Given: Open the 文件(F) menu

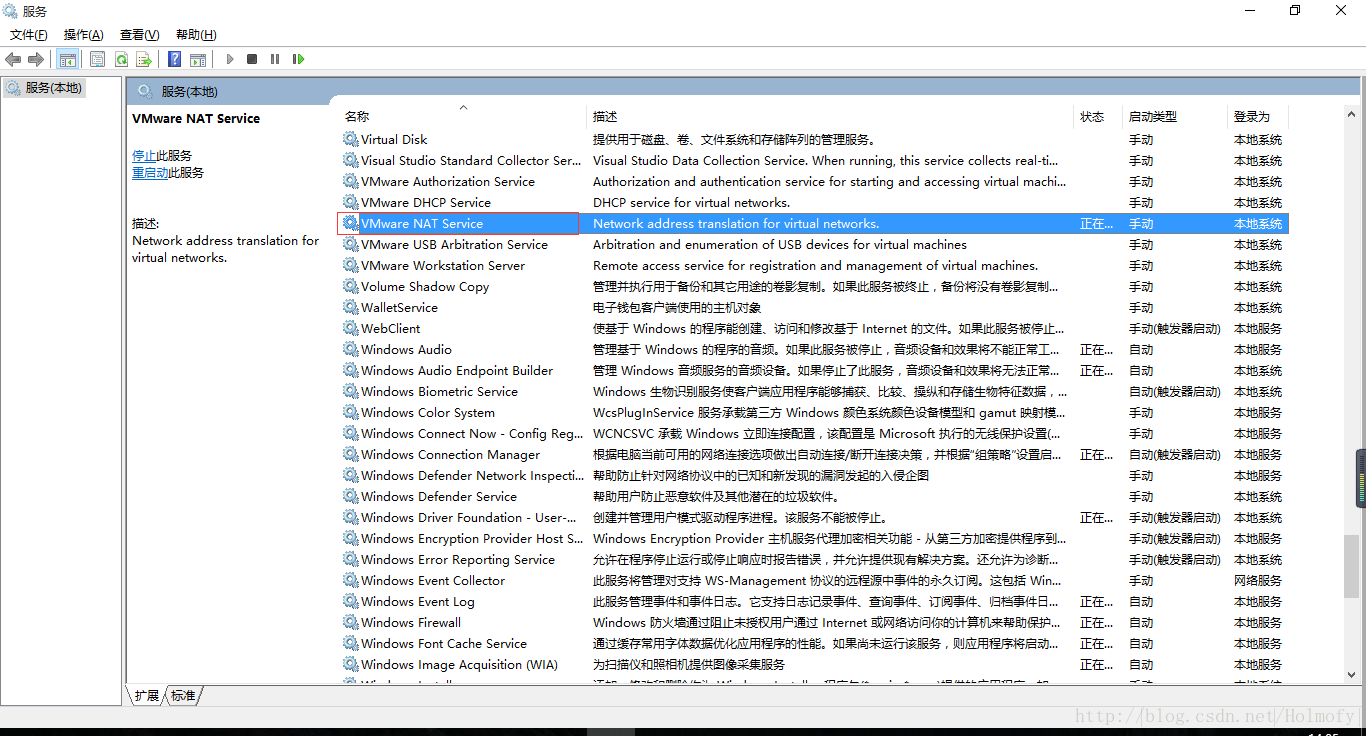Looking at the screenshot, I should pos(29,35).
